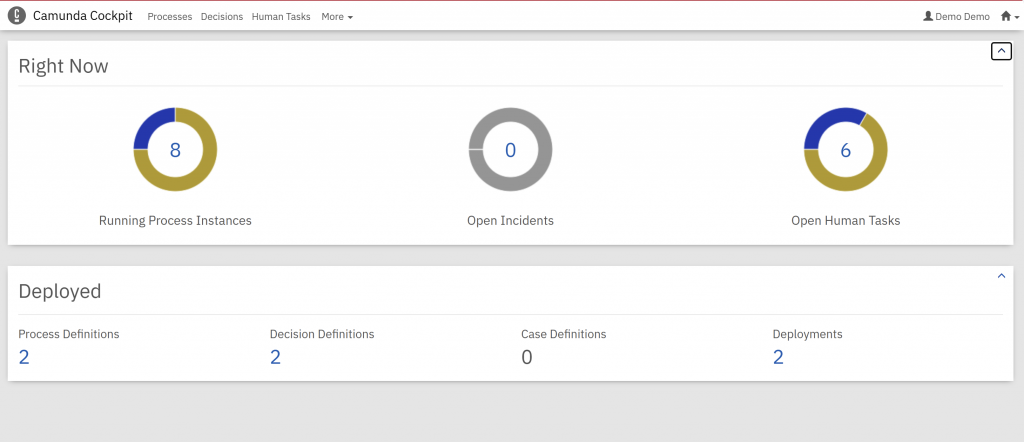Open the Decision Definitions count 2

276,357
